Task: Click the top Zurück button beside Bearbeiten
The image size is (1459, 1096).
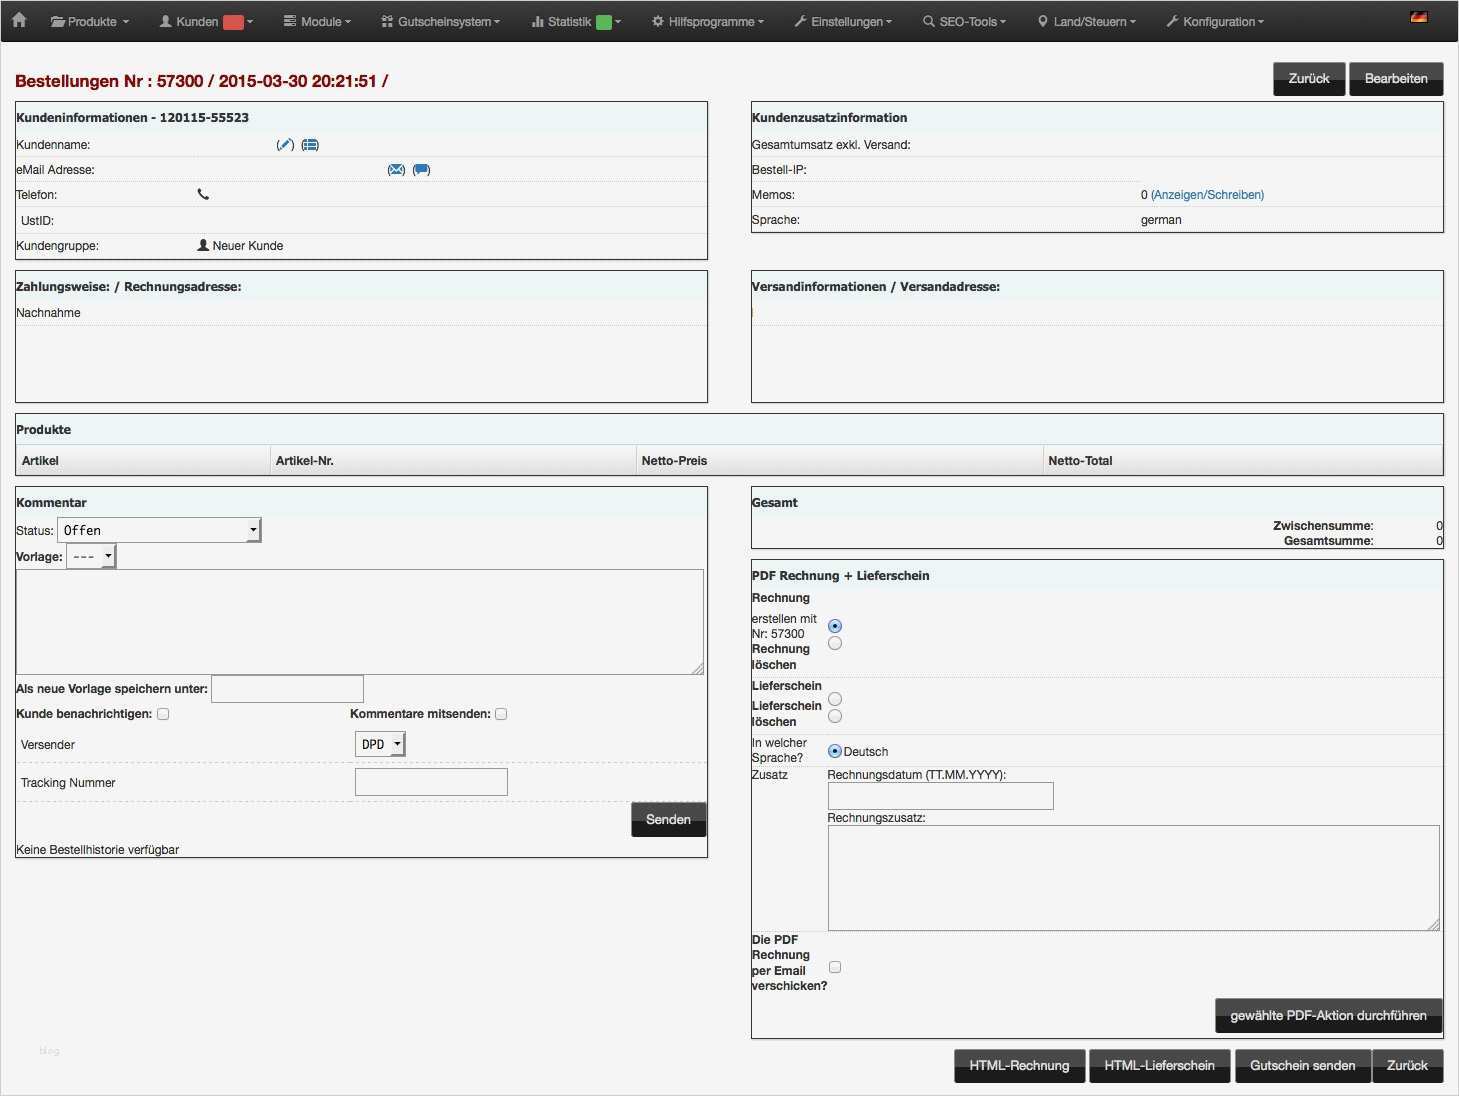Action: pos(1309,79)
